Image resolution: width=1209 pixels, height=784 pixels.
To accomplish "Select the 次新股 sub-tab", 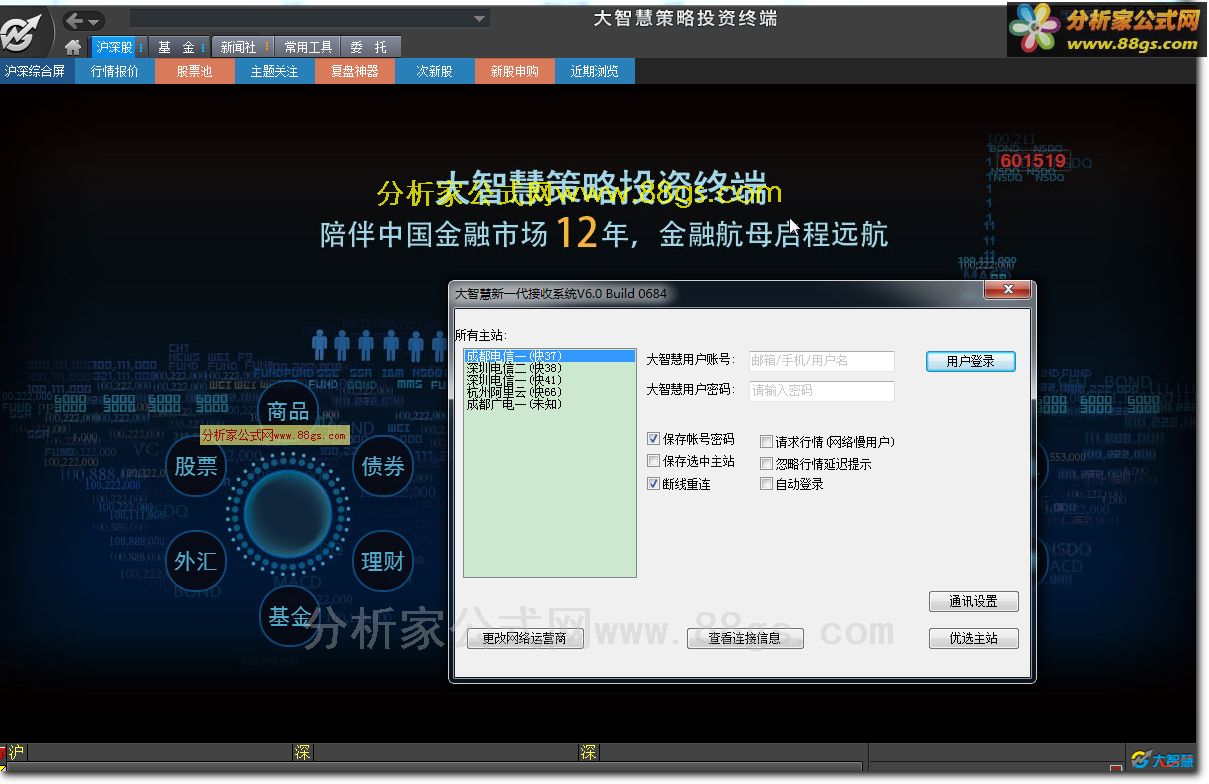I will click(435, 71).
